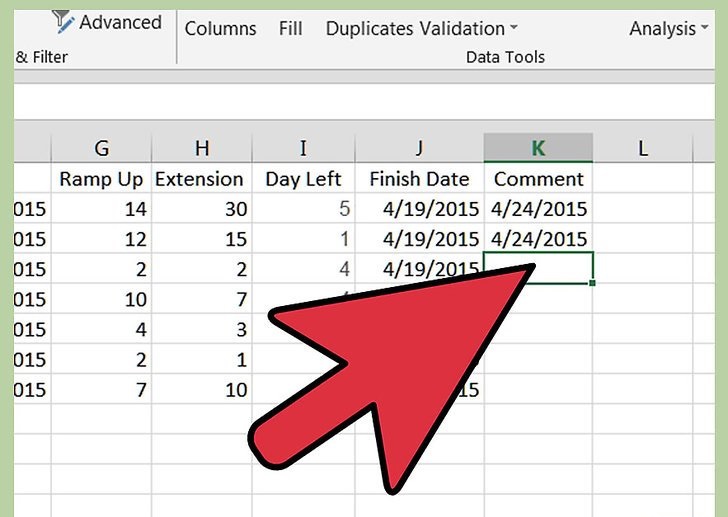Select column G header
Viewport: 728px width, 517px height.
pyautogui.click(x=101, y=148)
